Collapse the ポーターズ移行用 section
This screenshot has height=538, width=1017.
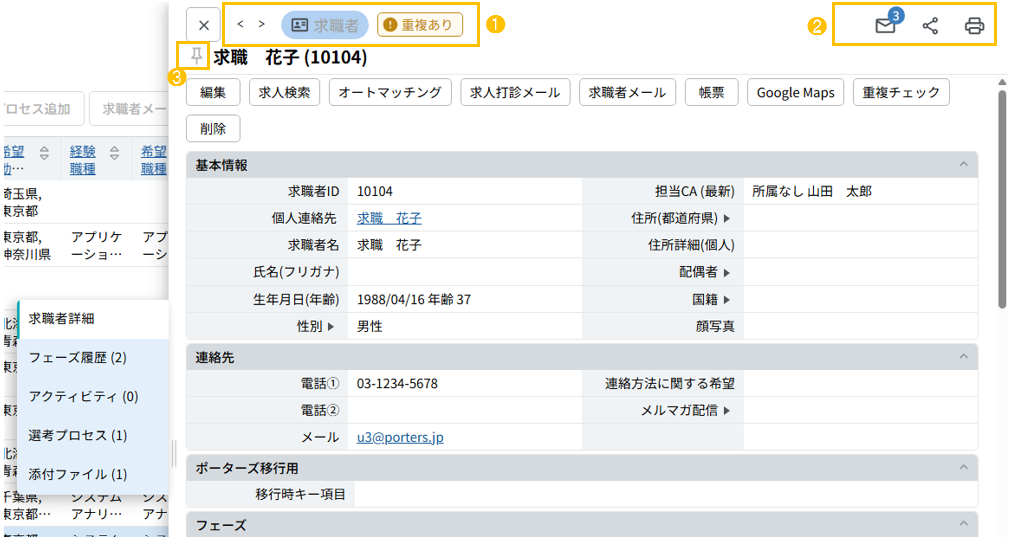(963, 467)
